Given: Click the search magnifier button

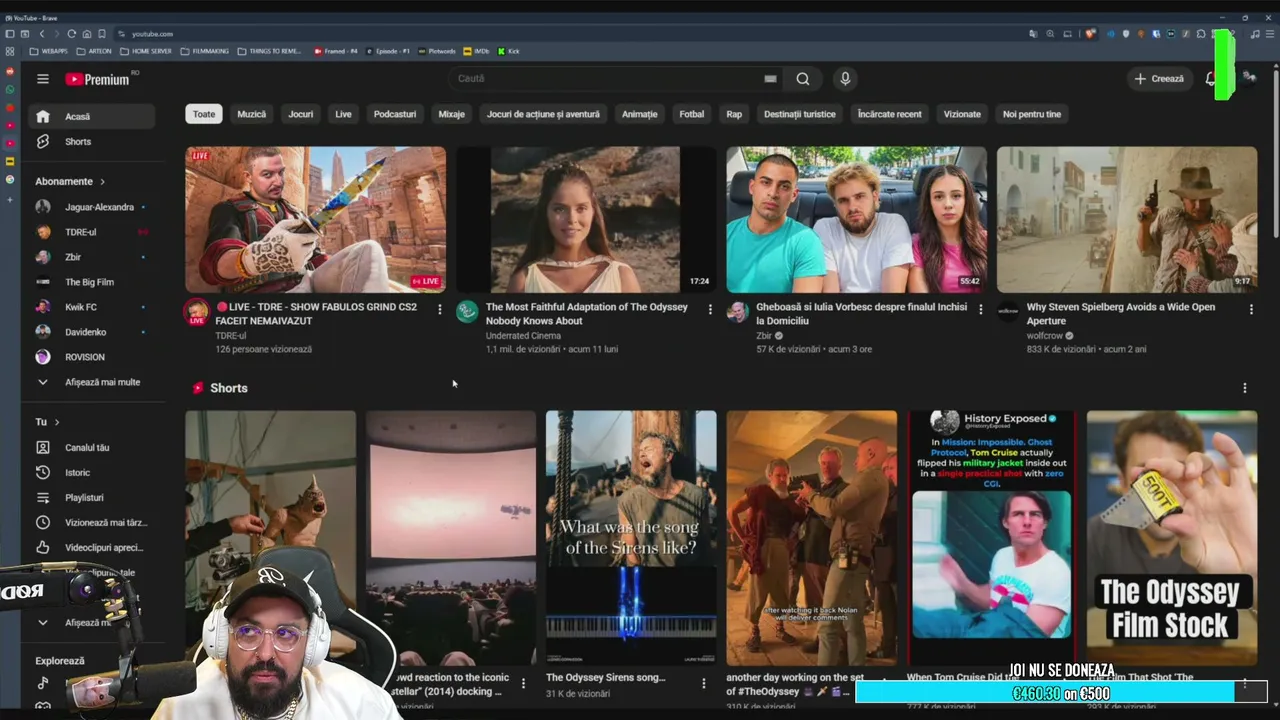Looking at the screenshot, I should 803,79.
